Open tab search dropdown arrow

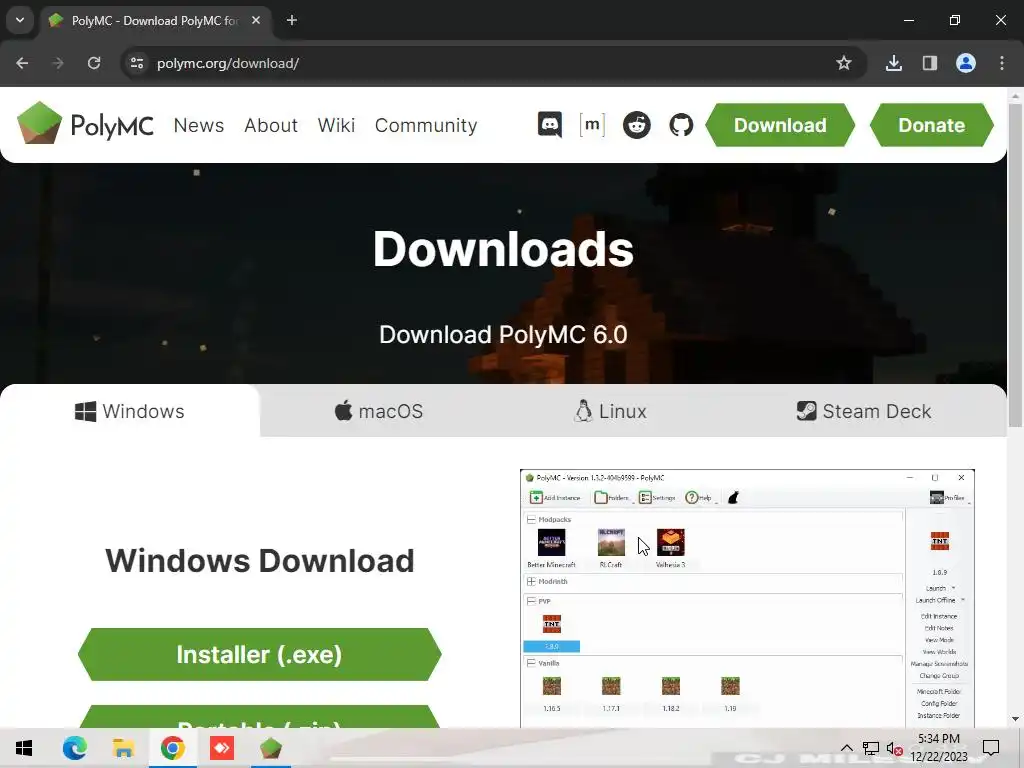(20, 20)
